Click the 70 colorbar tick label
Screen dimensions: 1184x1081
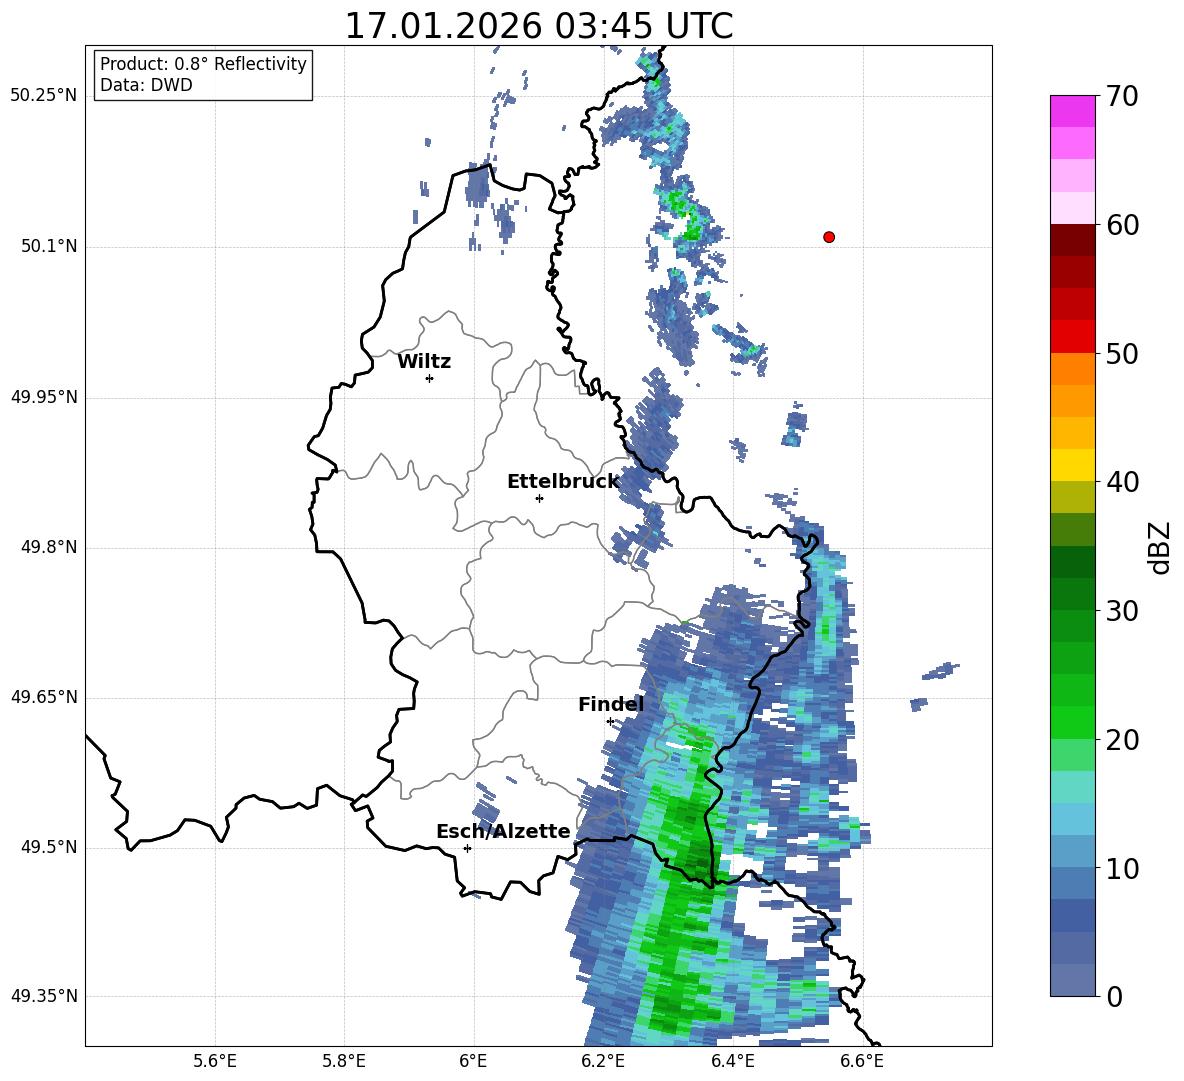pos(1122,97)
